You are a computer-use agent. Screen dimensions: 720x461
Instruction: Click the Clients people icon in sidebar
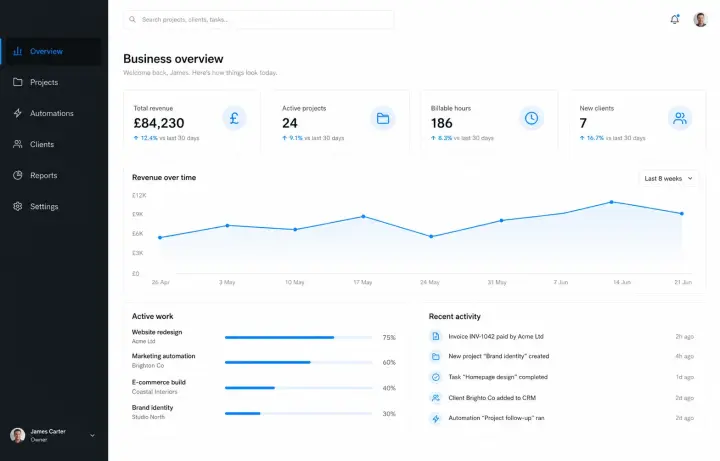point(17,144)
